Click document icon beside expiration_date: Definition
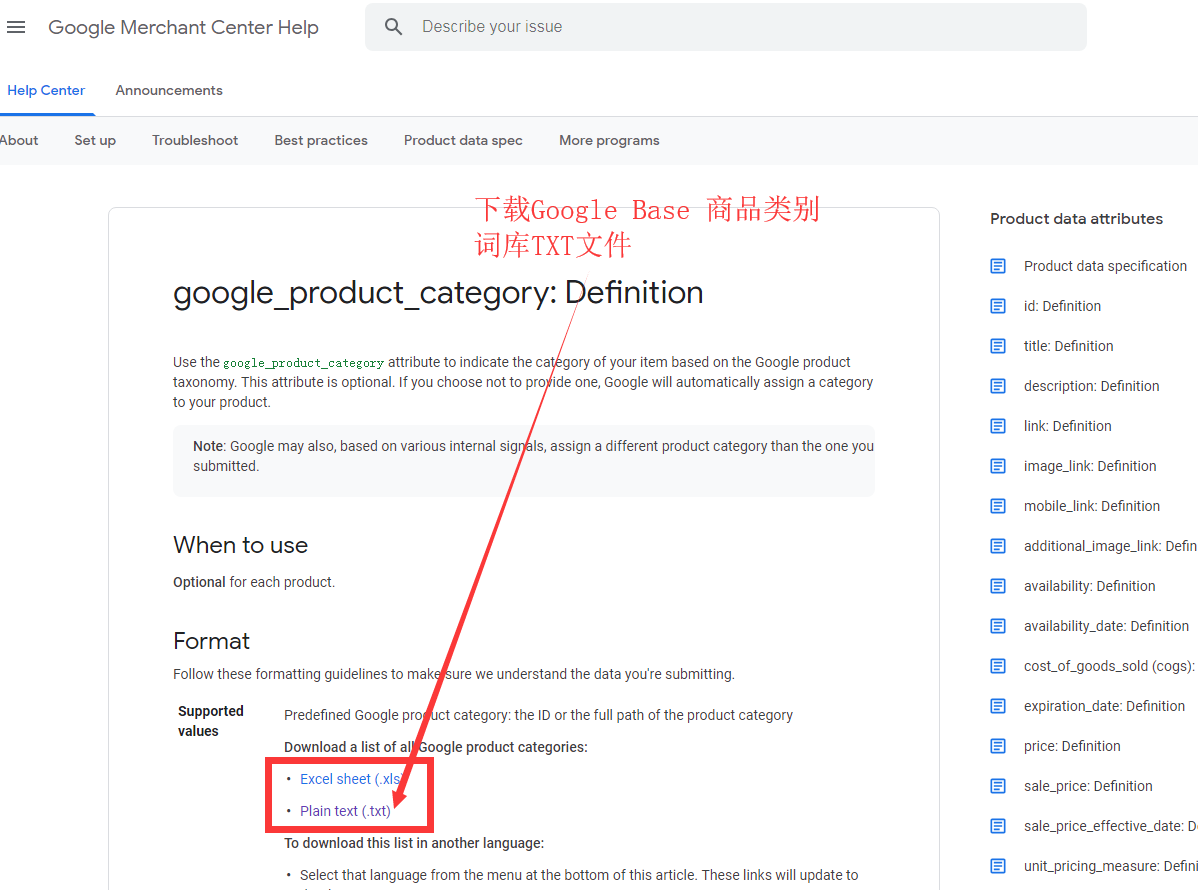Screen dimensions: 1198x890 pyautogui.click(x=998, y=706)
